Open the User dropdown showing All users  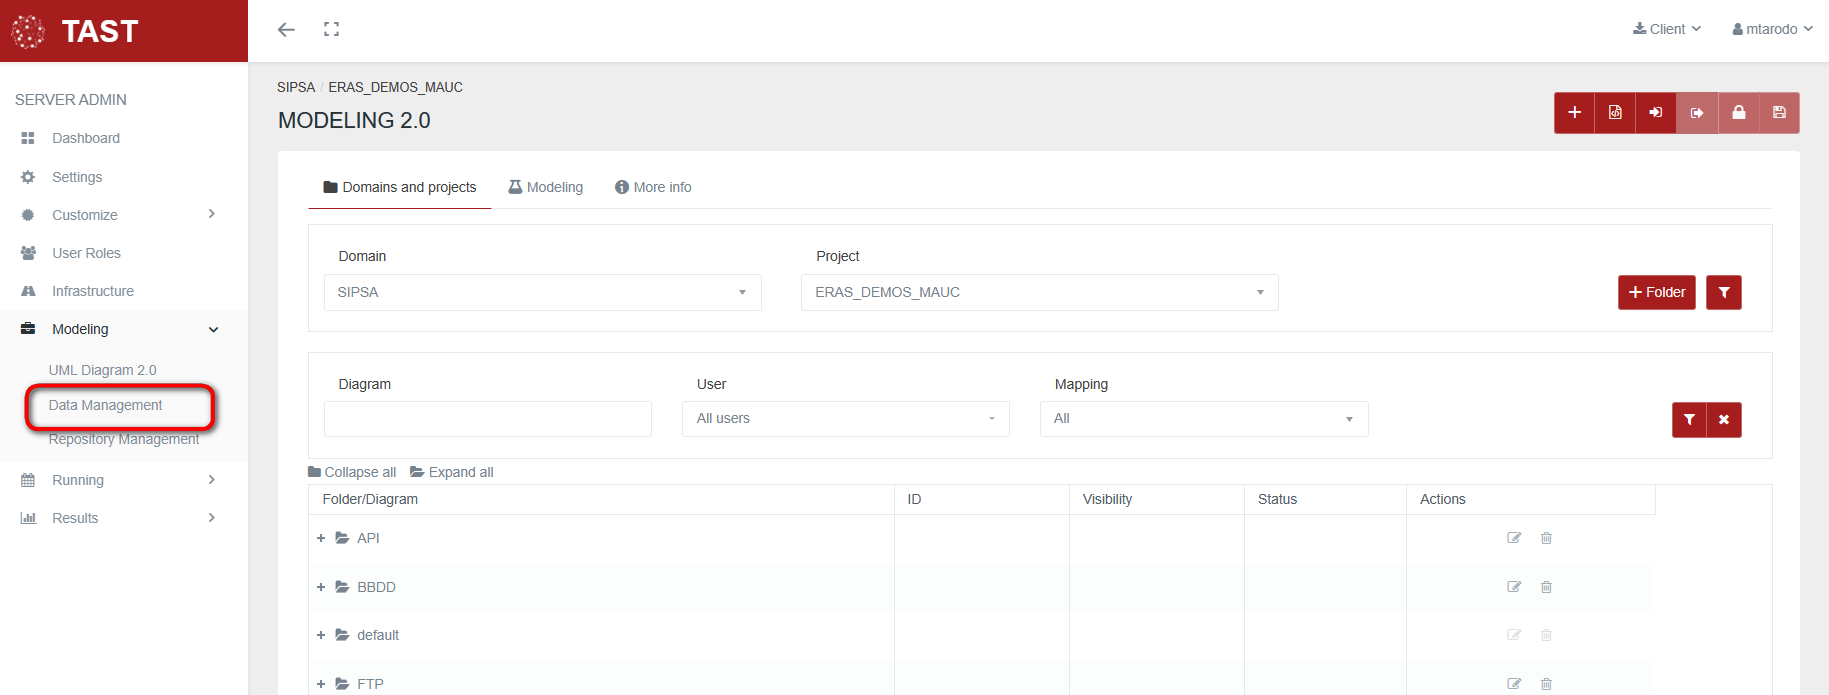(x=845, y=419)
